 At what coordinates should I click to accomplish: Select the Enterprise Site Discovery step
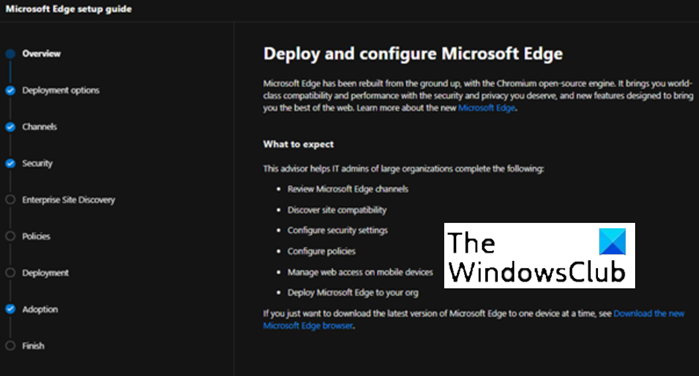tap(69, 200)
